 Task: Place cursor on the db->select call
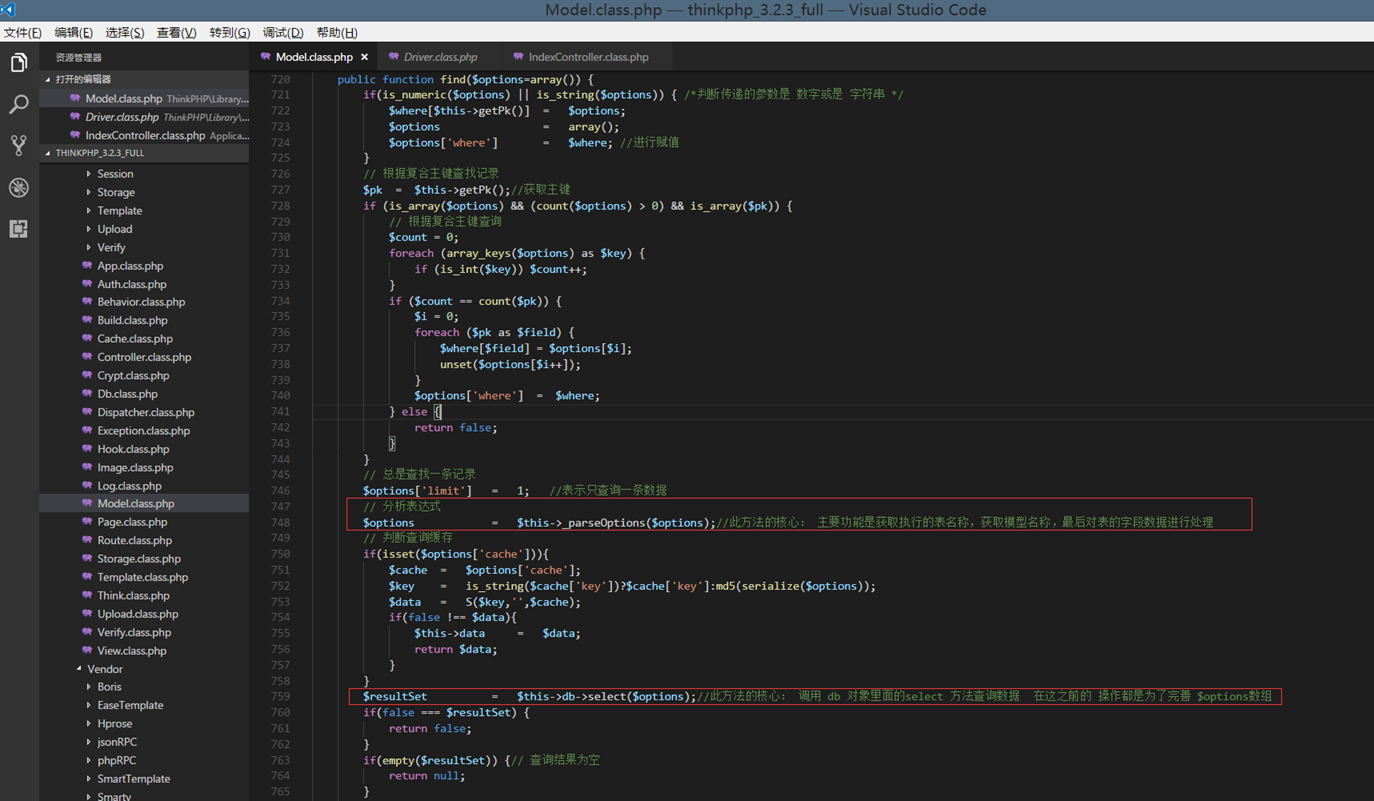point(606,697)
